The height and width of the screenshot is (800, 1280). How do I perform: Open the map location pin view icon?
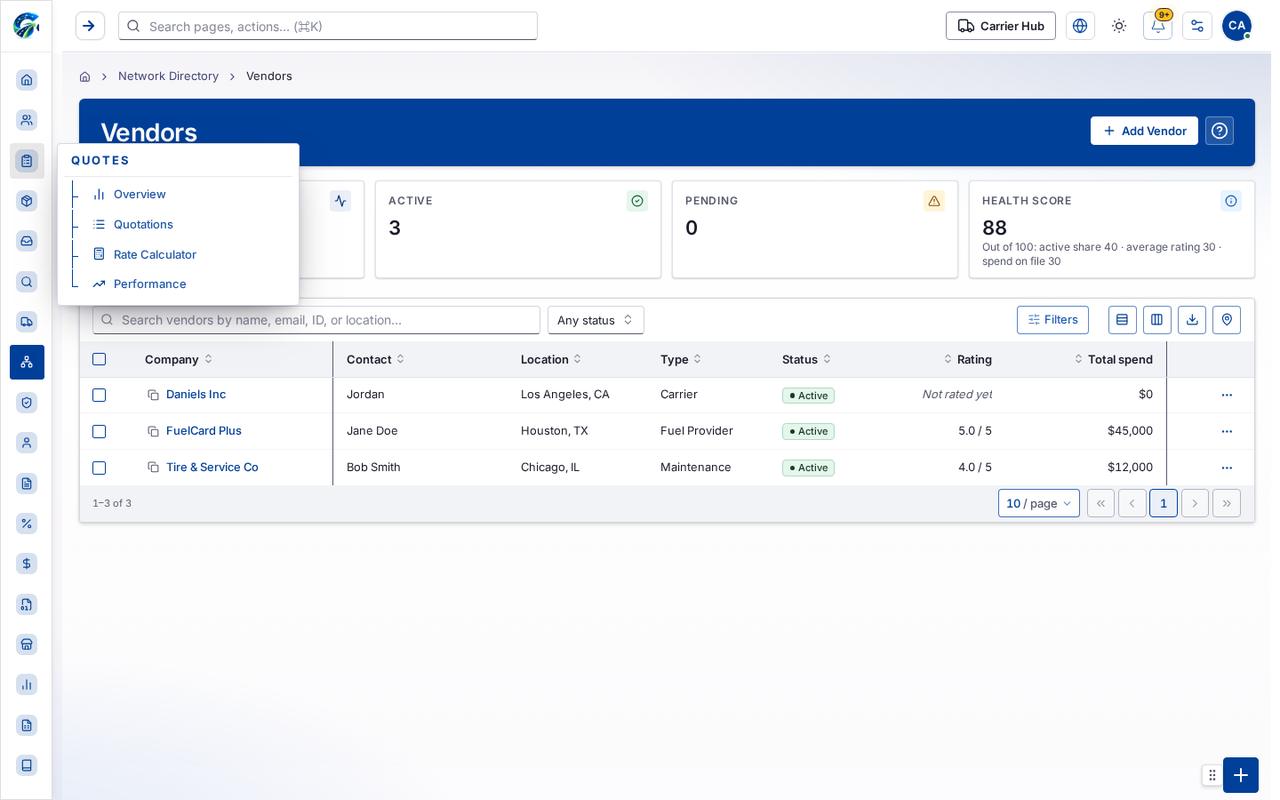(1227, 320)
